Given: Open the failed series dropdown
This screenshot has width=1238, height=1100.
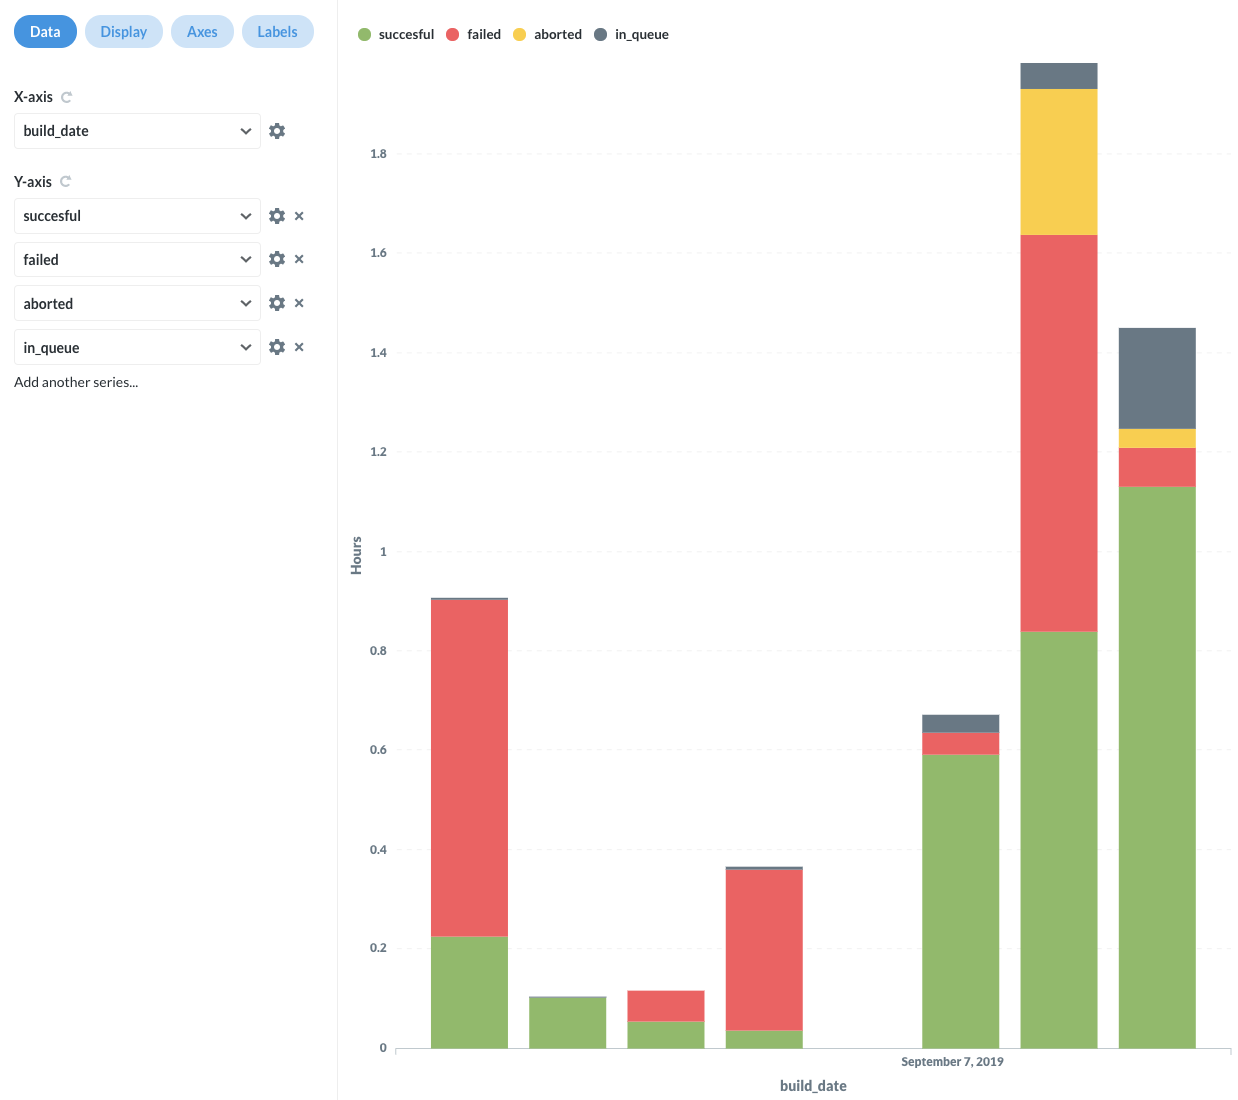Looking at the screenshot, I should [x=137, y=259].
